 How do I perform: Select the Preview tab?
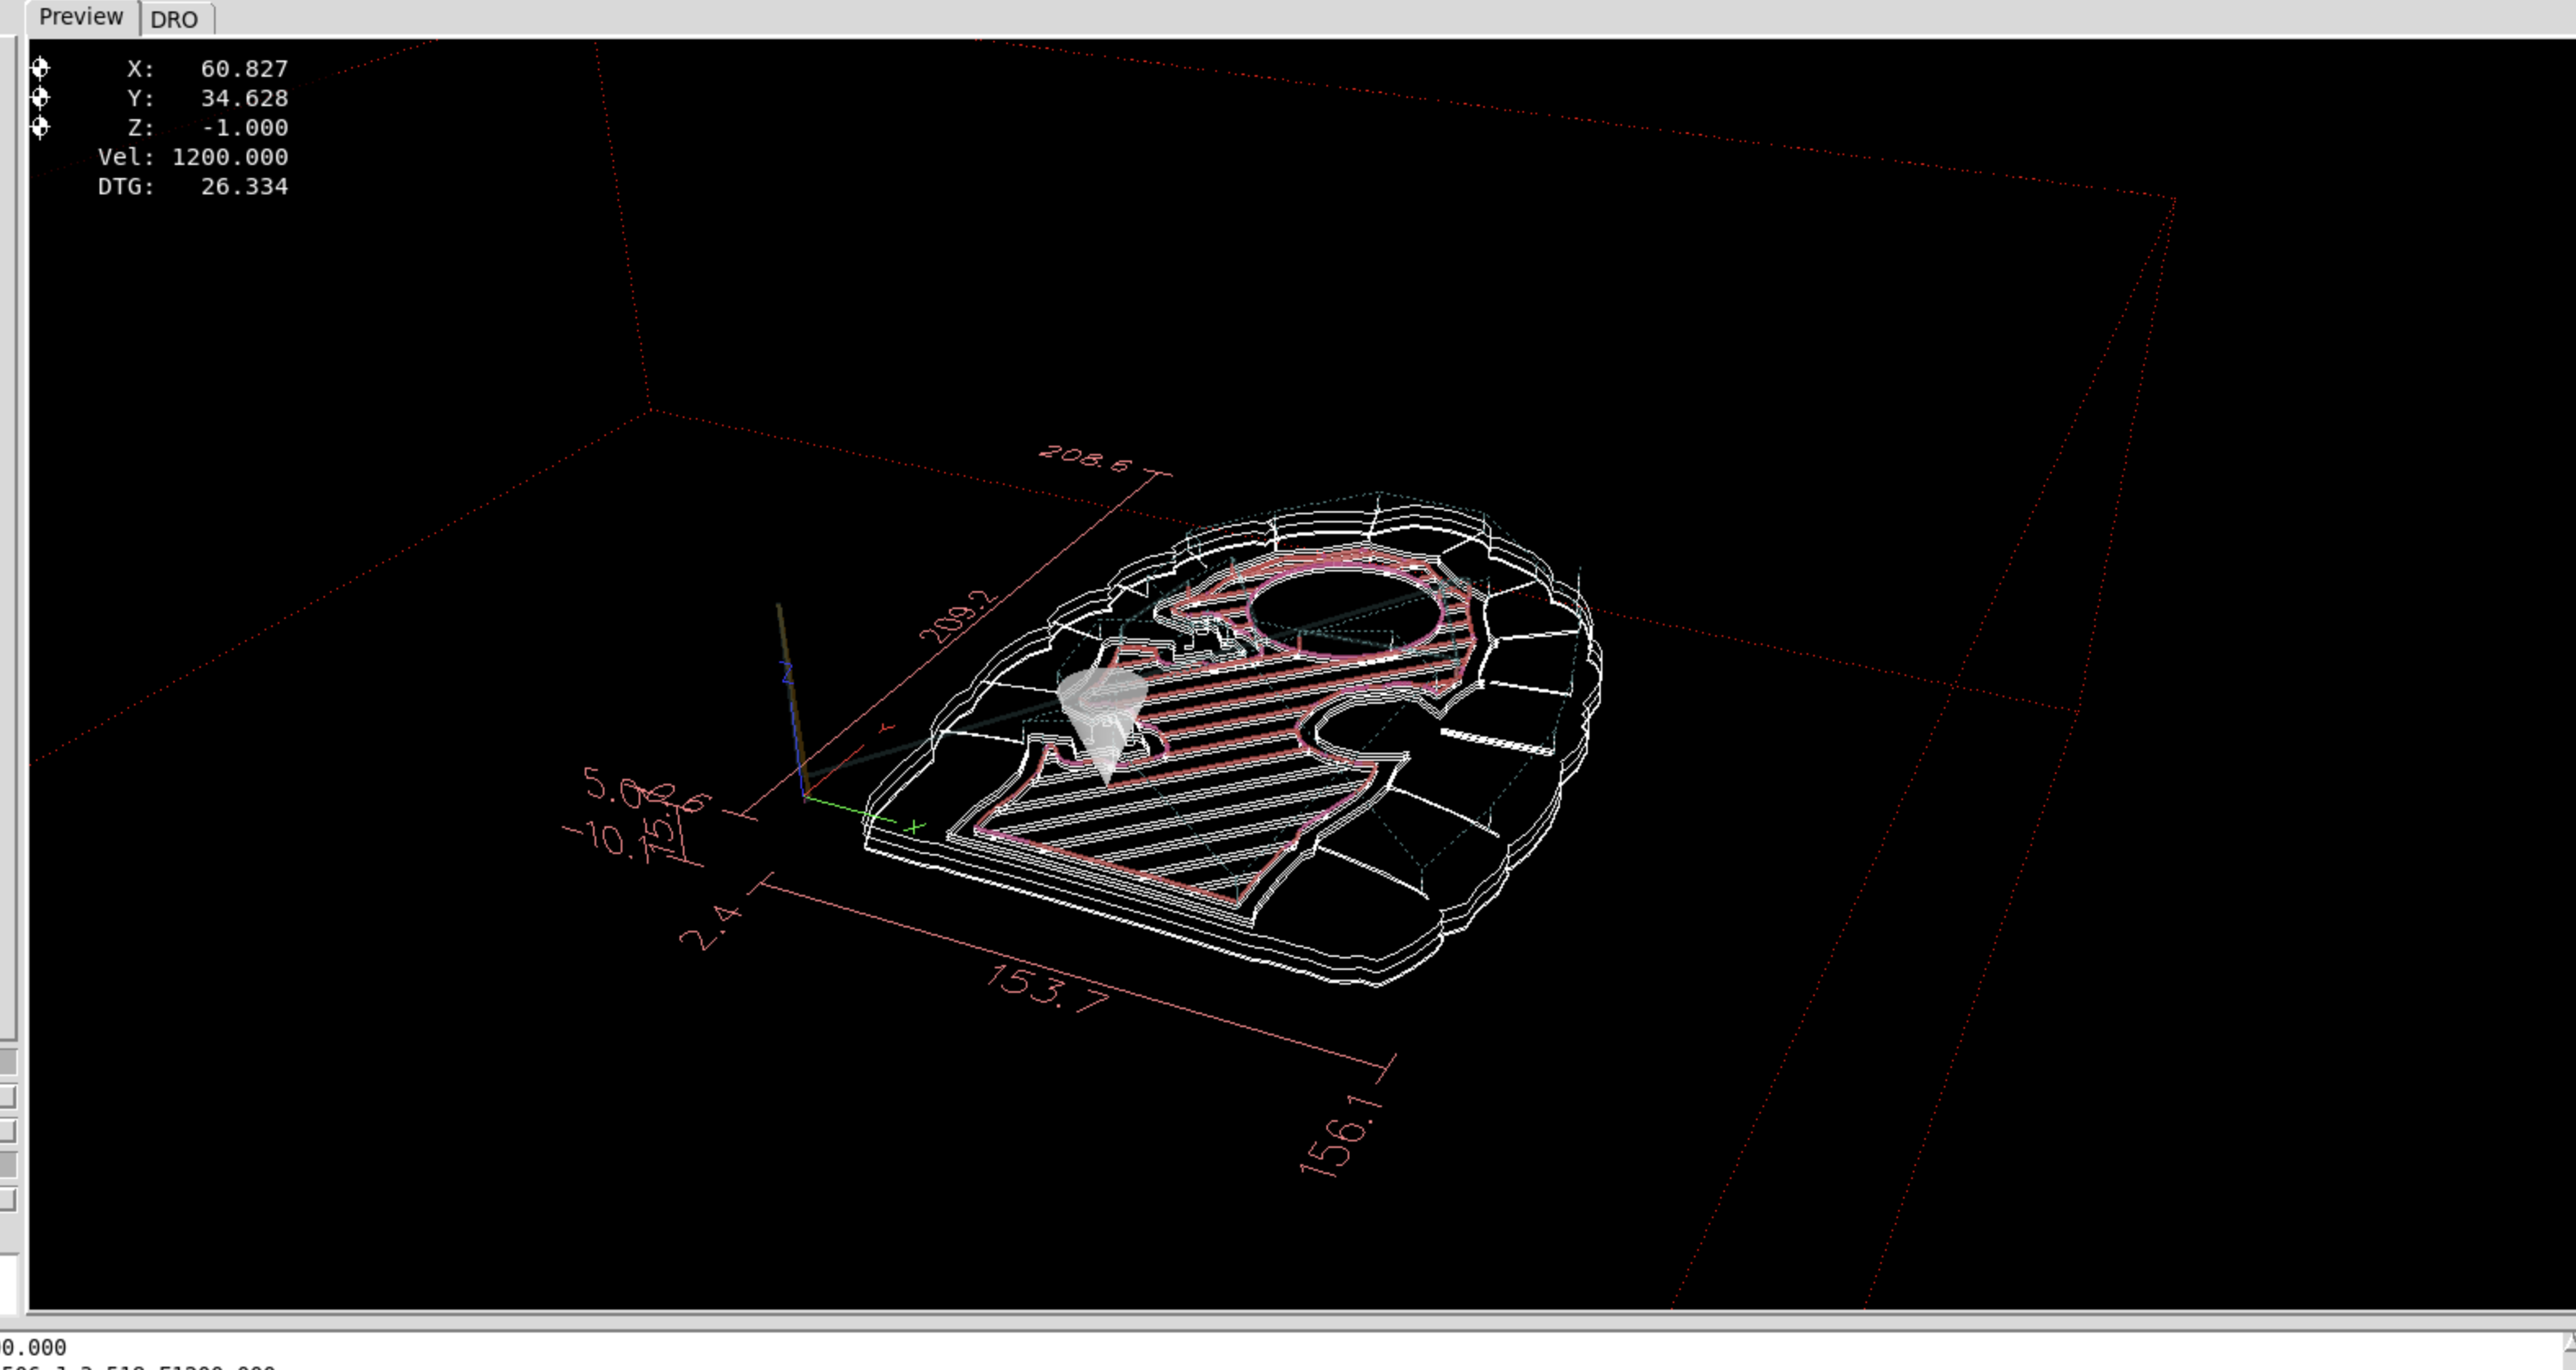[x=80, y=16]
